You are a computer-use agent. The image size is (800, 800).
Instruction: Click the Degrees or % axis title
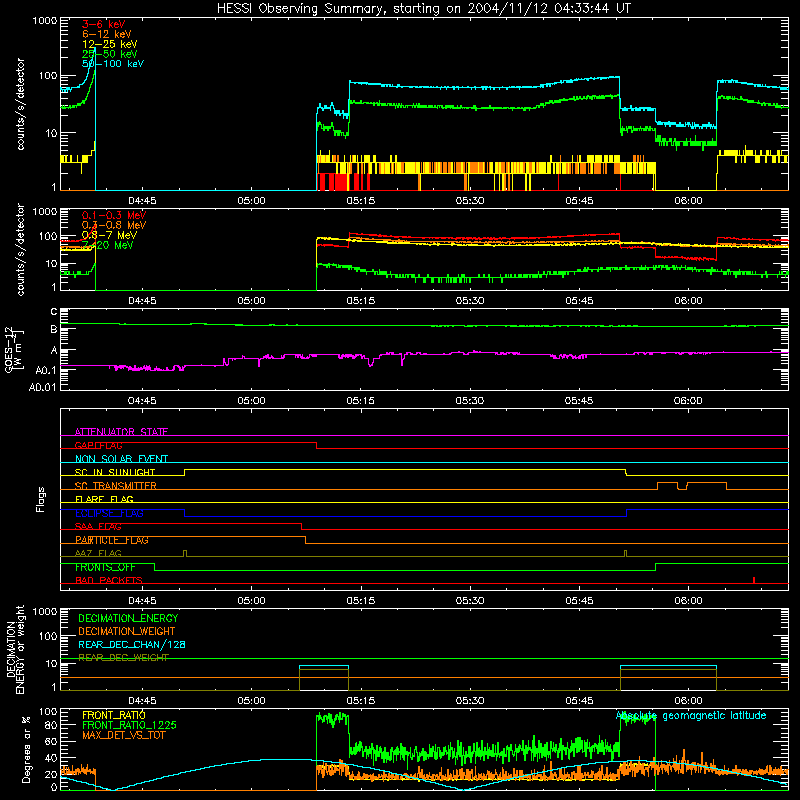click(27, 749)
